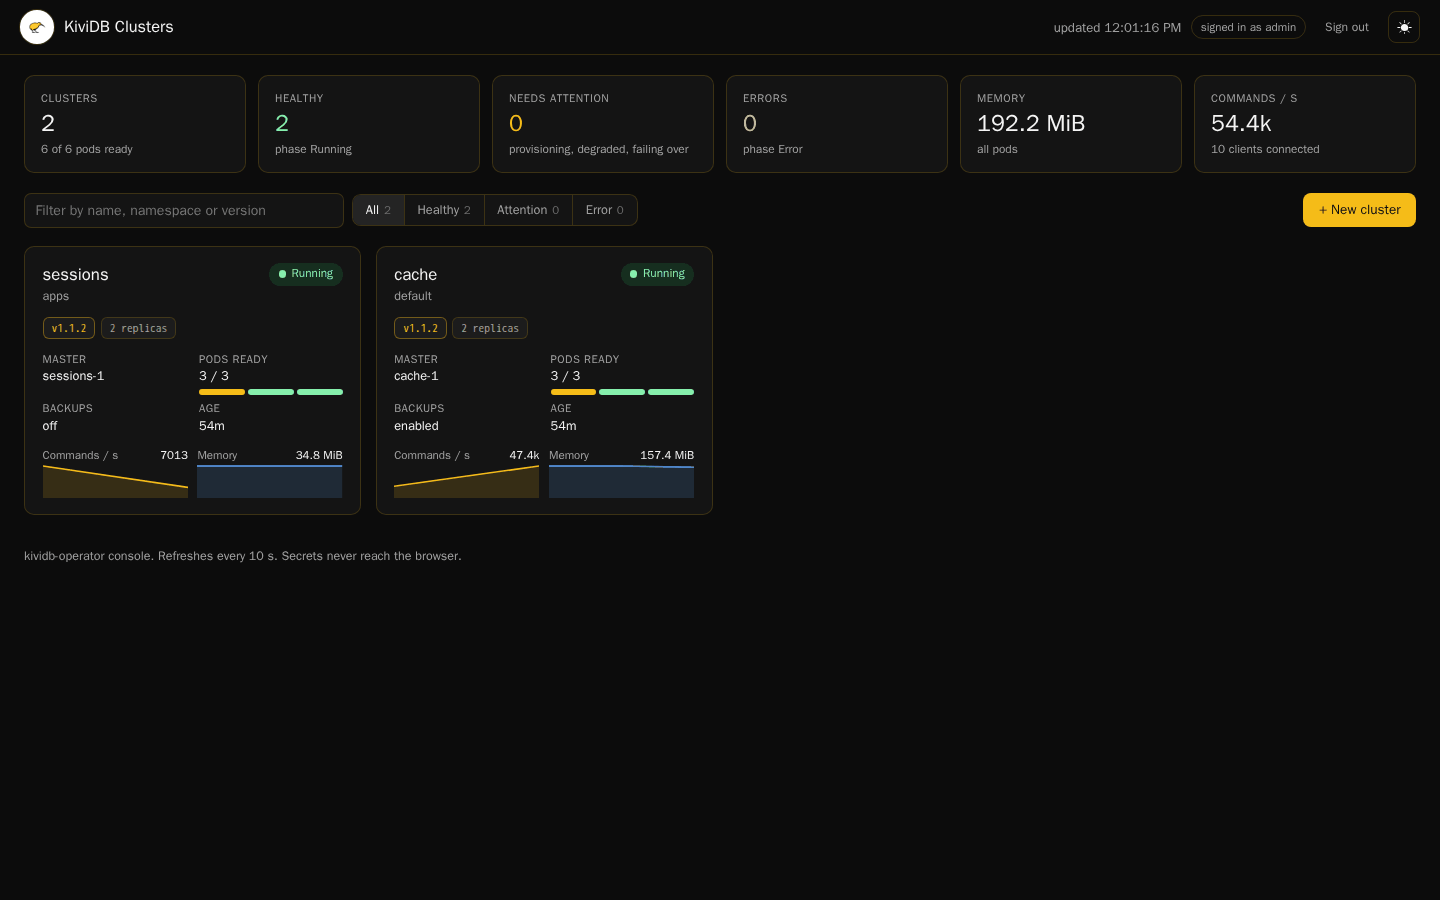This screenshot has width=1440, height=900.
Task: Click the Needs Attention summary card
Action: pyautogui.click(x=603, y=124)
